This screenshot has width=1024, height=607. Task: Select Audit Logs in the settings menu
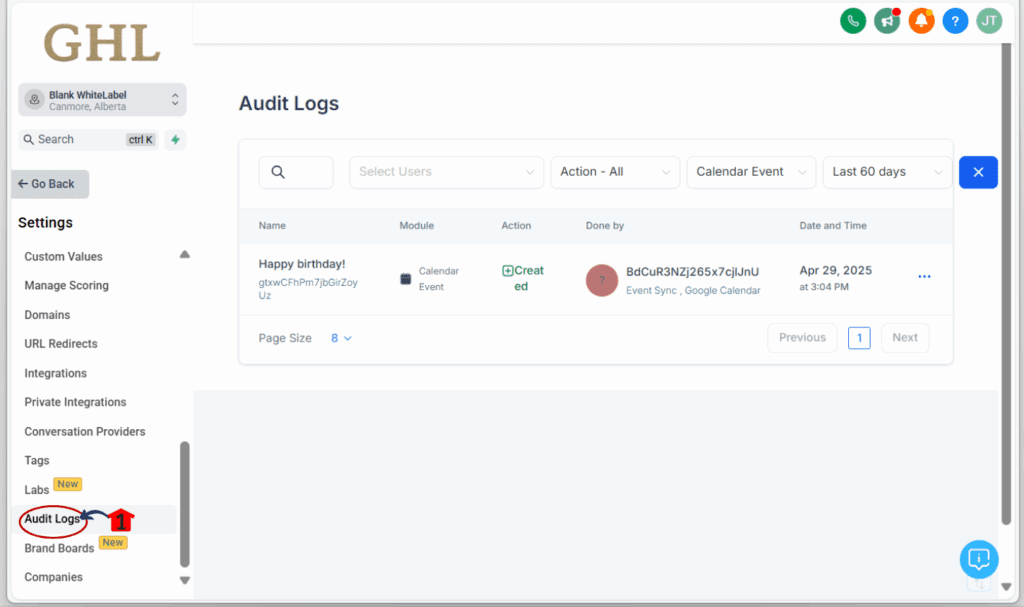click(x=52, y=519)
